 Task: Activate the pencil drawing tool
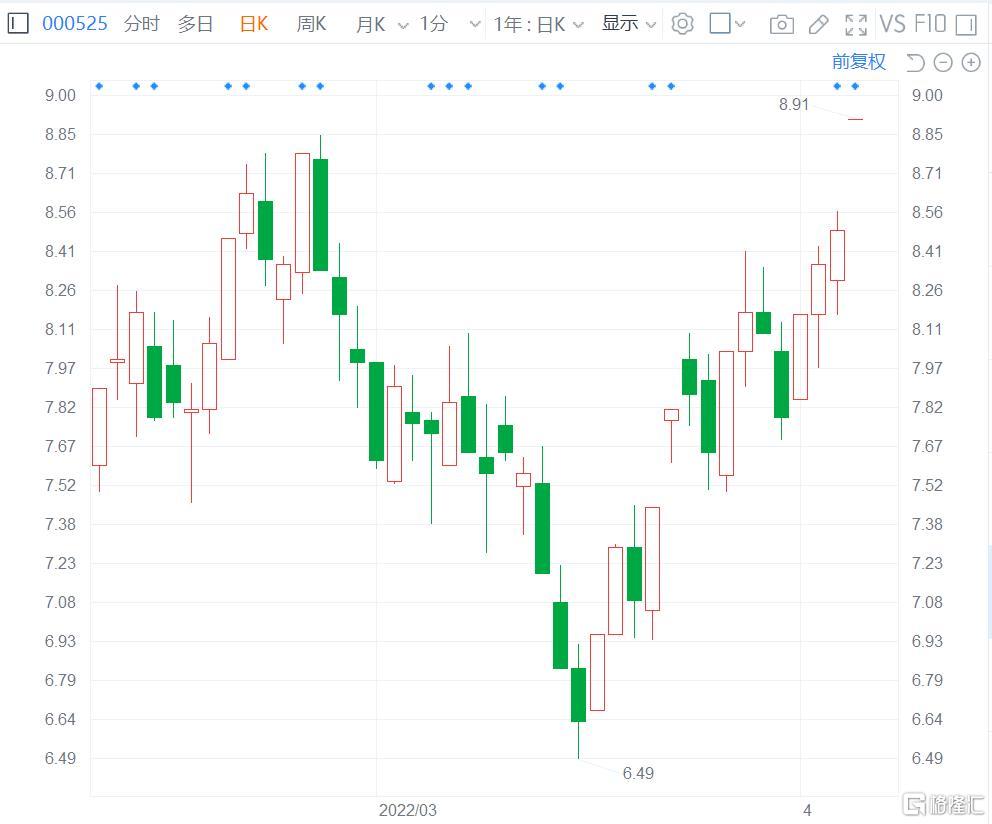click(819, 25)
